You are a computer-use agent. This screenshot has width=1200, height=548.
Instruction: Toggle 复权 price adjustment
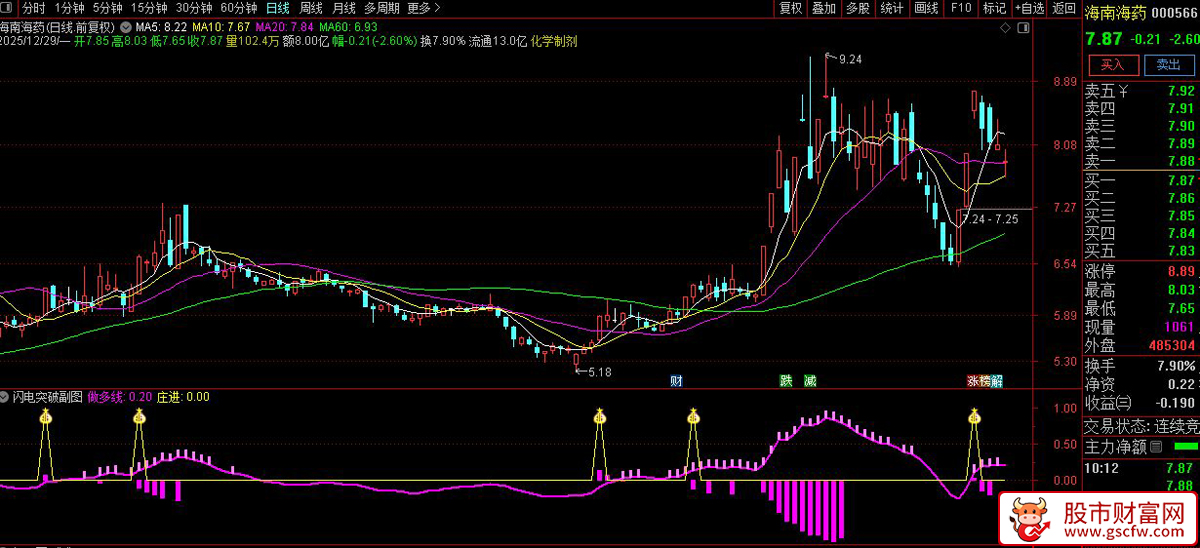[790, 8]
